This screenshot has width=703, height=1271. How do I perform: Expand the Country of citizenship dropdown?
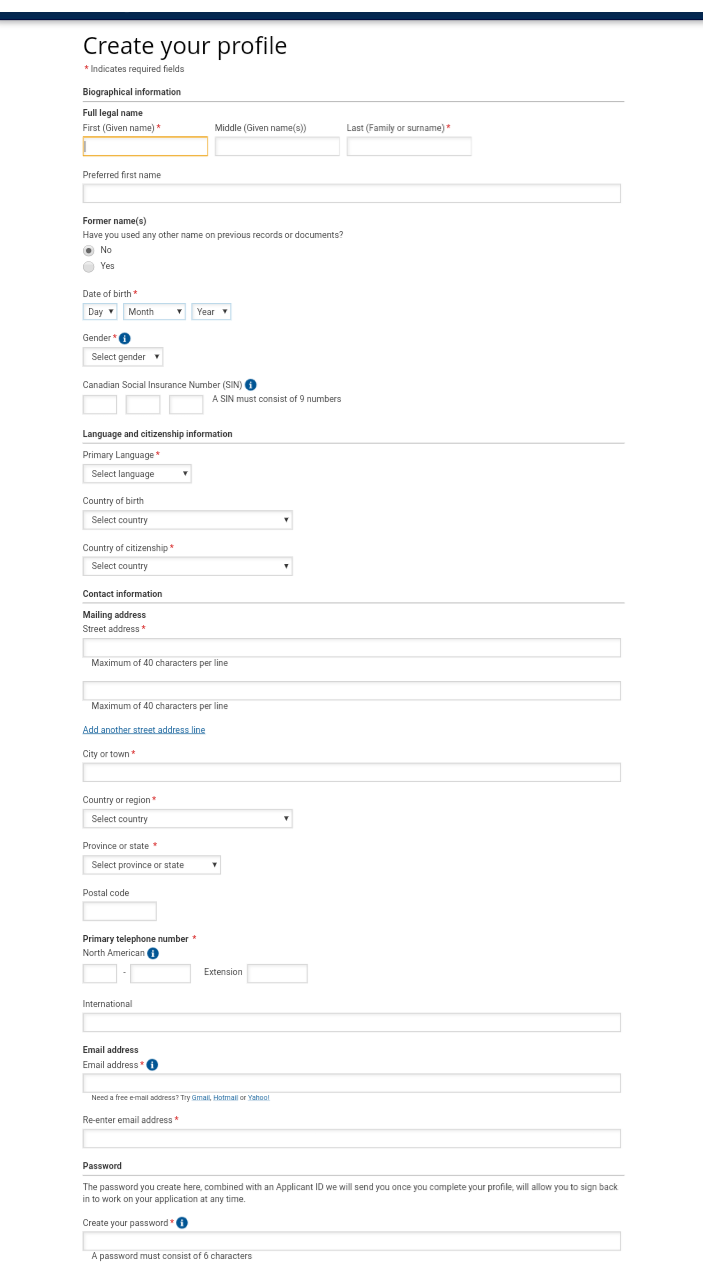click(x=187, y=566)
